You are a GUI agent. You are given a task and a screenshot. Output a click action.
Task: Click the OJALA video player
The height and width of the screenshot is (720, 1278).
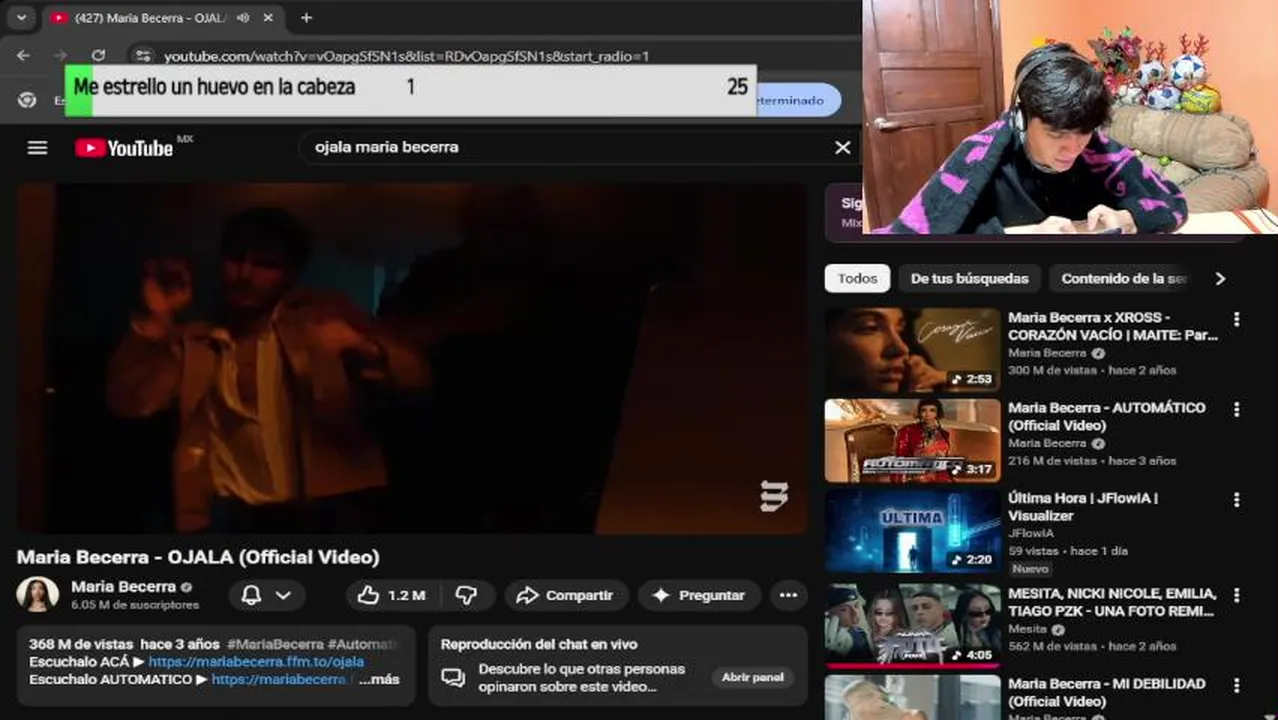click(412, 358)
